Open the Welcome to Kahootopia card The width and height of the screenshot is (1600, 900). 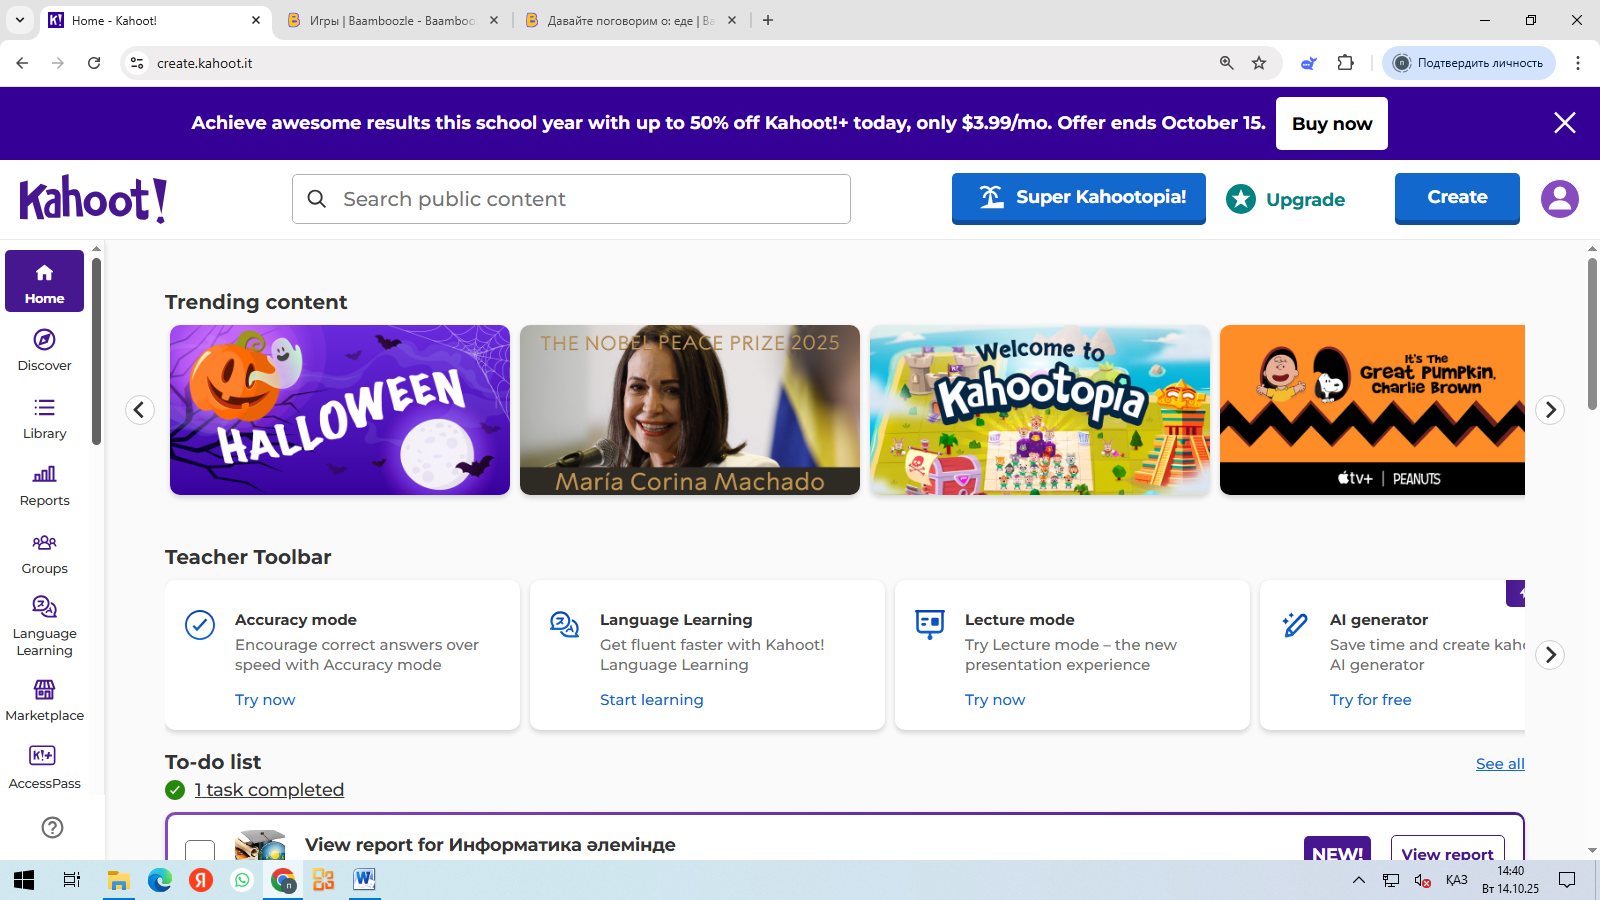1040,410
